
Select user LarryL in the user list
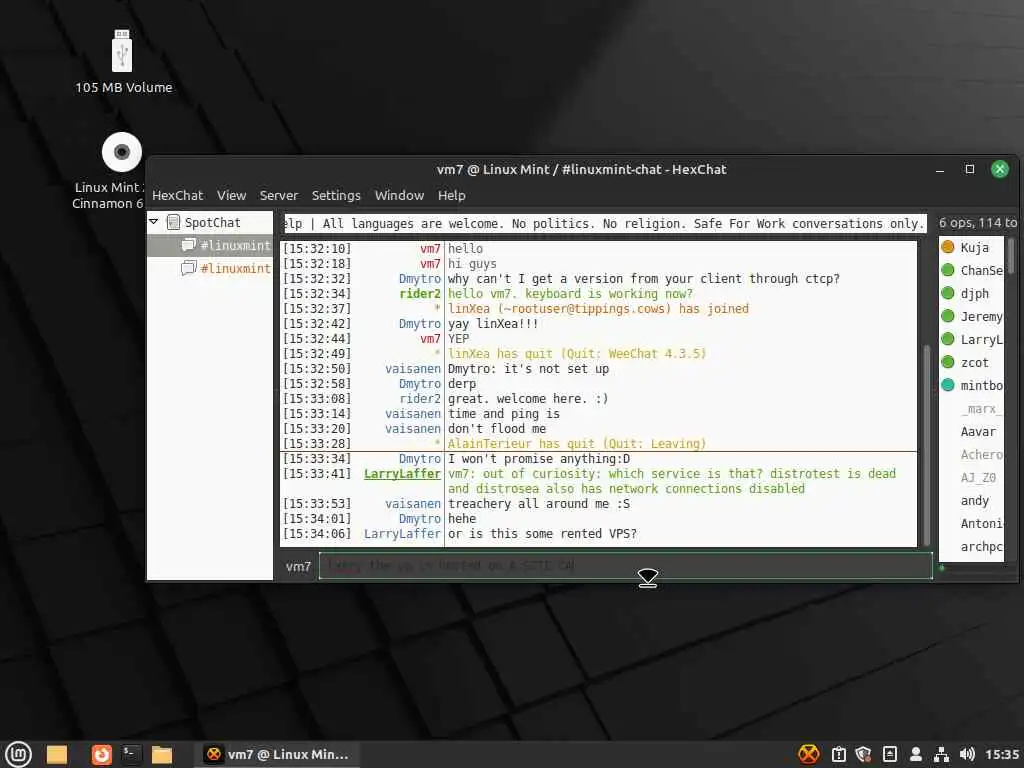click(972, 339)
